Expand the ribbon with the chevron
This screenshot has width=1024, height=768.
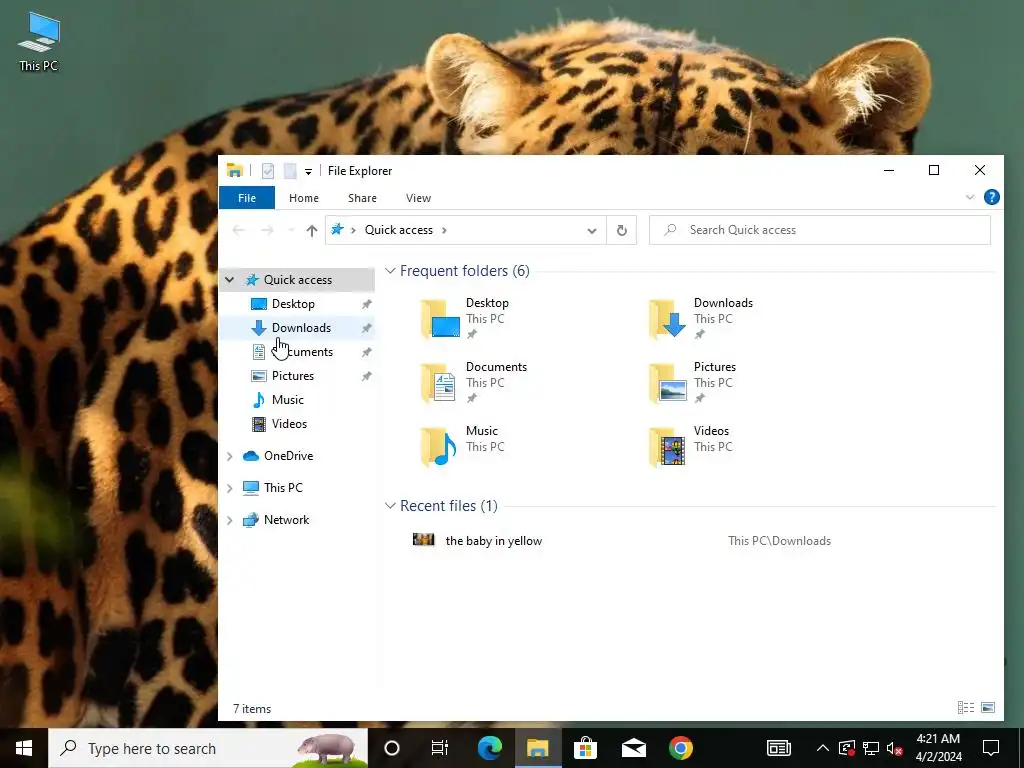(x=970, y=197)
